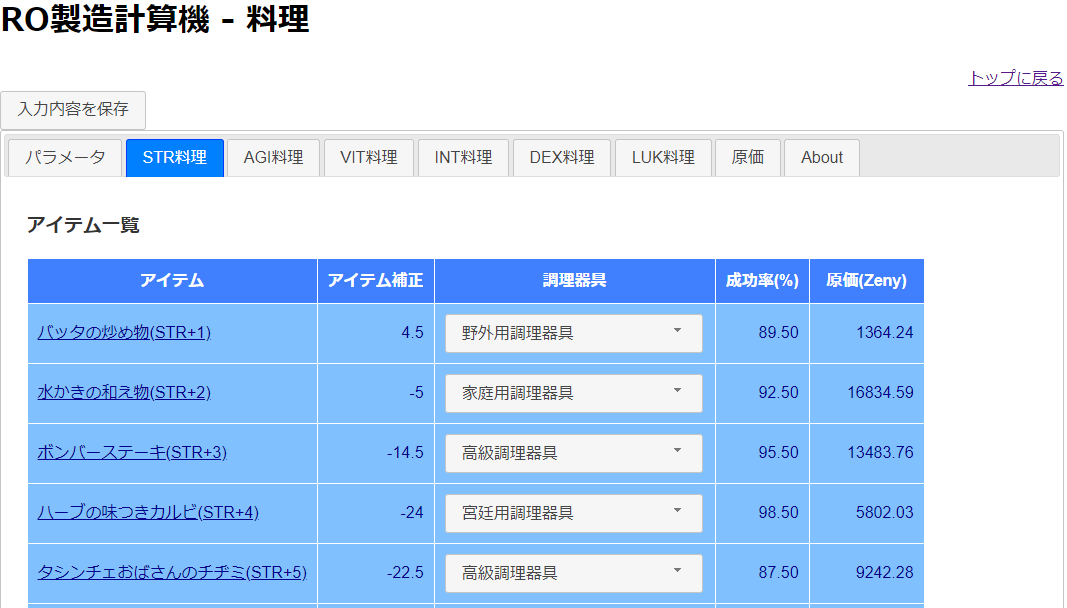The height and width of the screenshot is (608, 1067).
Task: Show the 原価 tab
Action: 748,157
